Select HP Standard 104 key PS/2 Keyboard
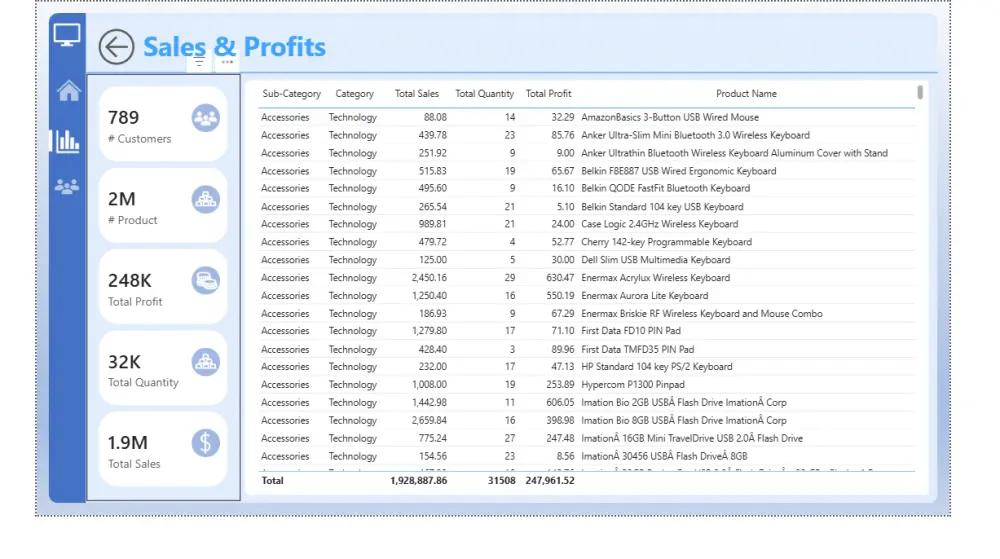Viewport: 1000px width, 559px height. pyautogui.click(x=587, y=367)
